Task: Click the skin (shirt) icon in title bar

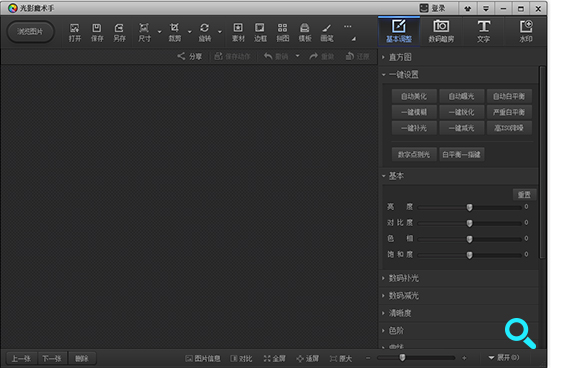Action: tap(468, 9)
